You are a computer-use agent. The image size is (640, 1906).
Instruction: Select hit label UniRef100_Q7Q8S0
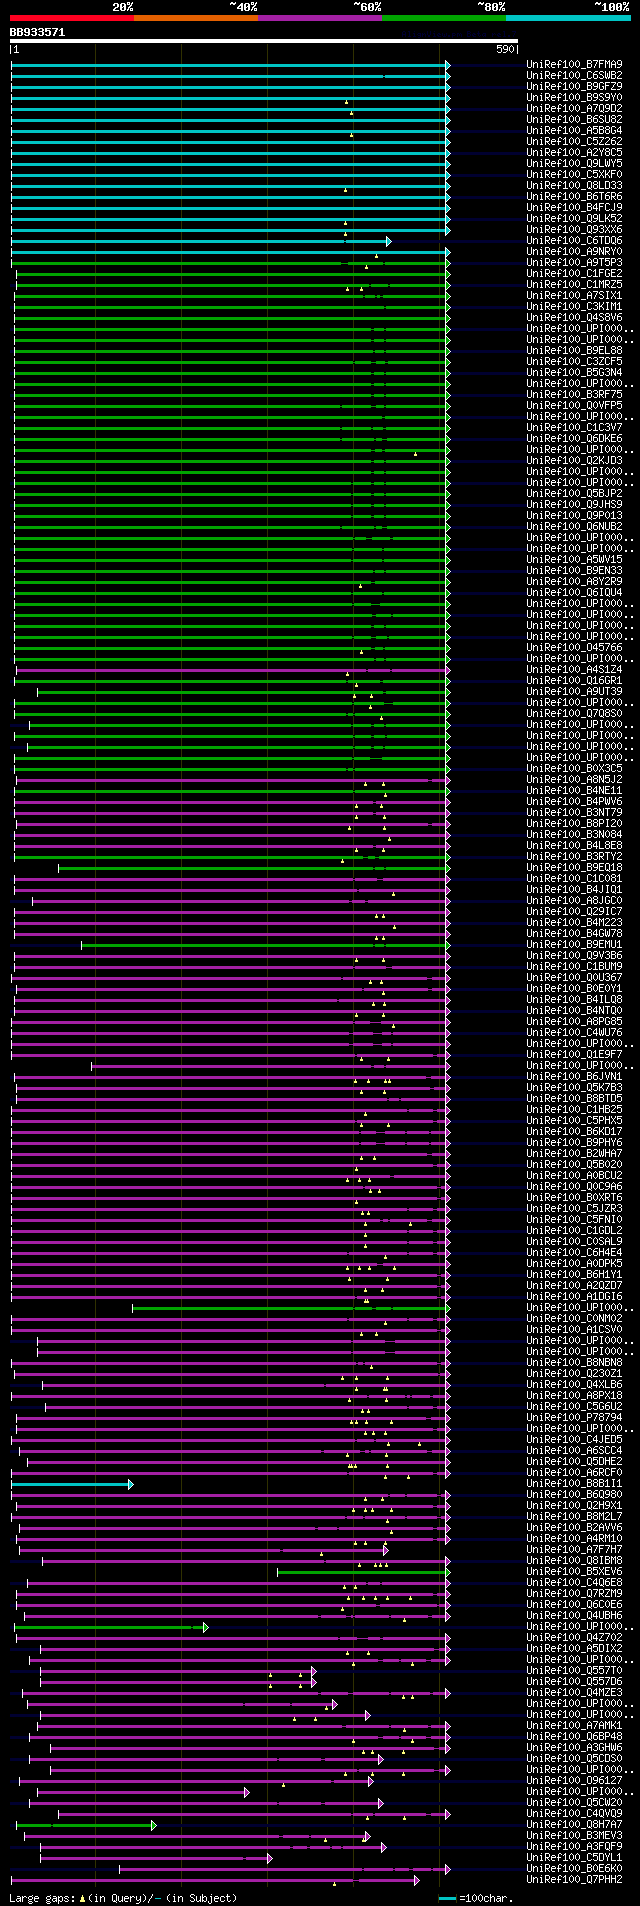574,714
